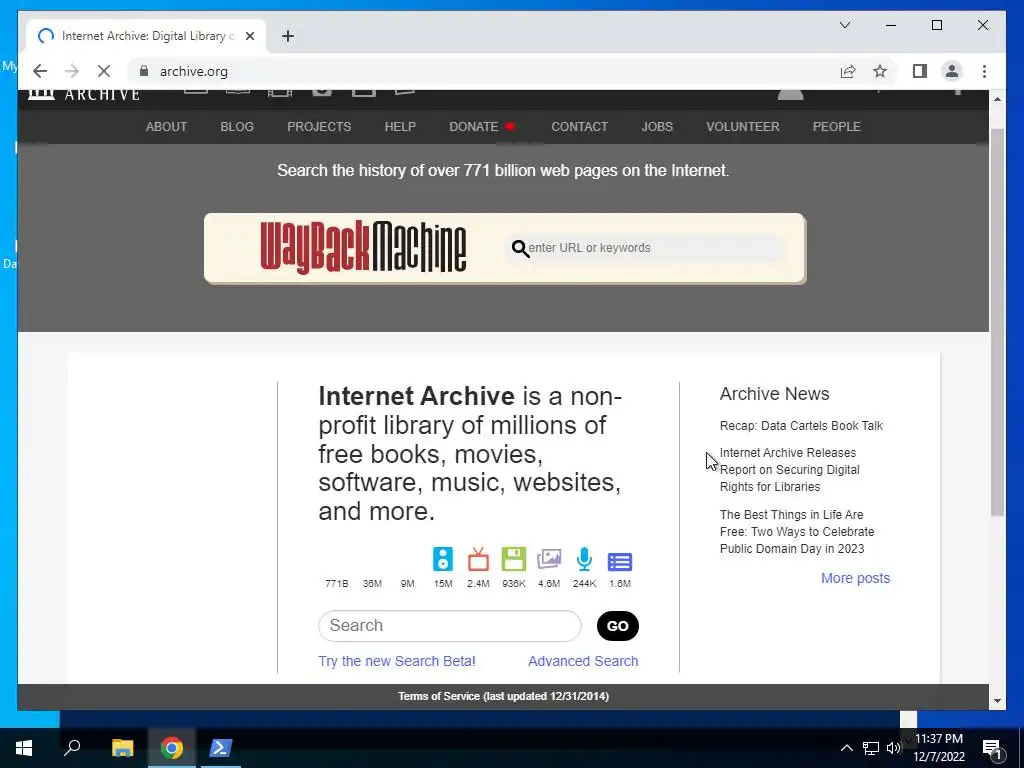1024x768 pixels.
Task: Open the TV icon collection
Action: 478,560
